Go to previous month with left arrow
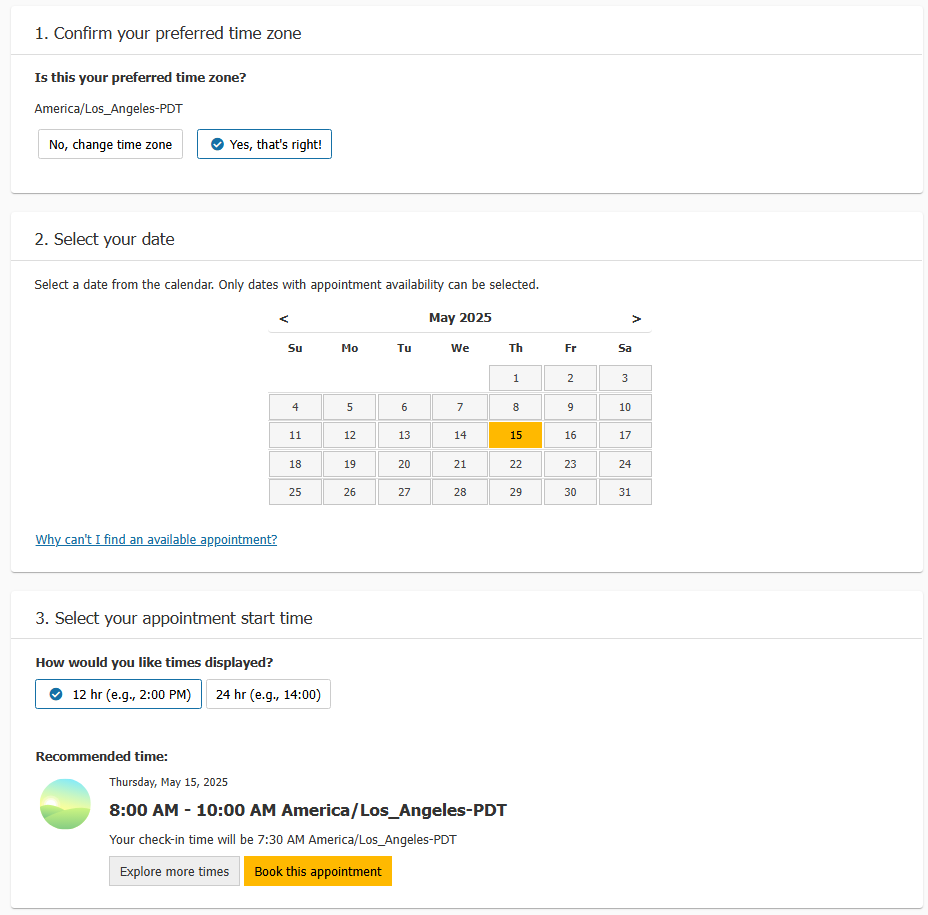928x915 pixels. coord(284,319)
